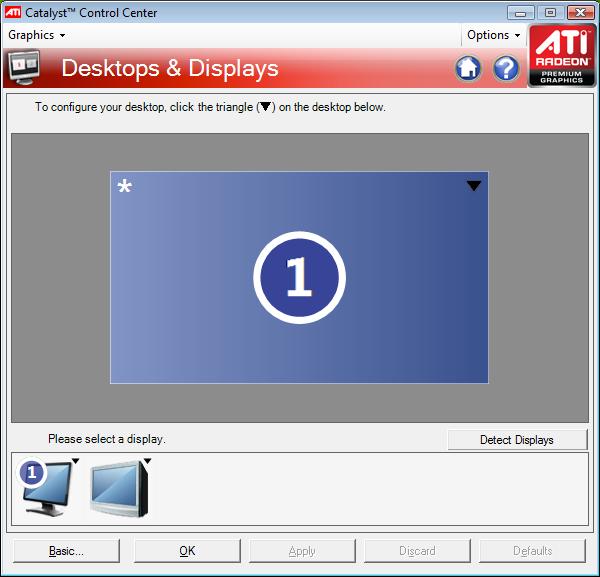Select the monitor display labeled 1
Viewport: 600px width, 577px height.
point(45,487)
